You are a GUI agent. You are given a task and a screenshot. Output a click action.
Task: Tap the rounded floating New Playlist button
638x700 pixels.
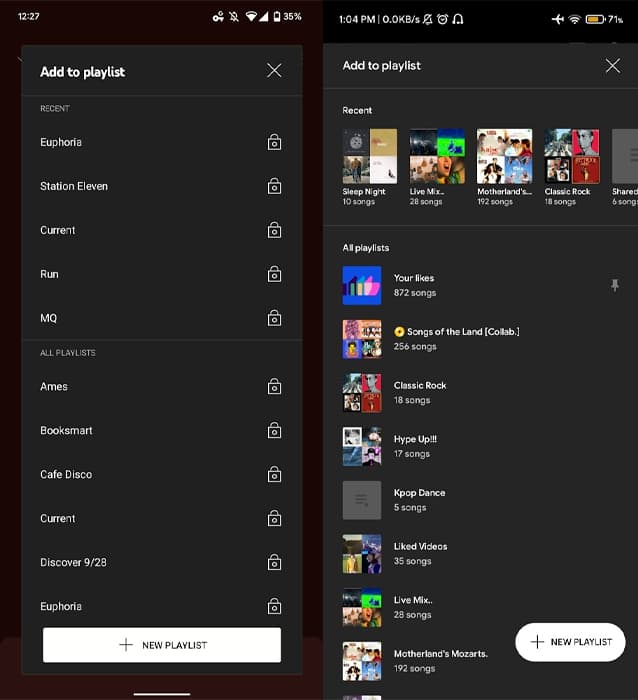pos(570,641)
